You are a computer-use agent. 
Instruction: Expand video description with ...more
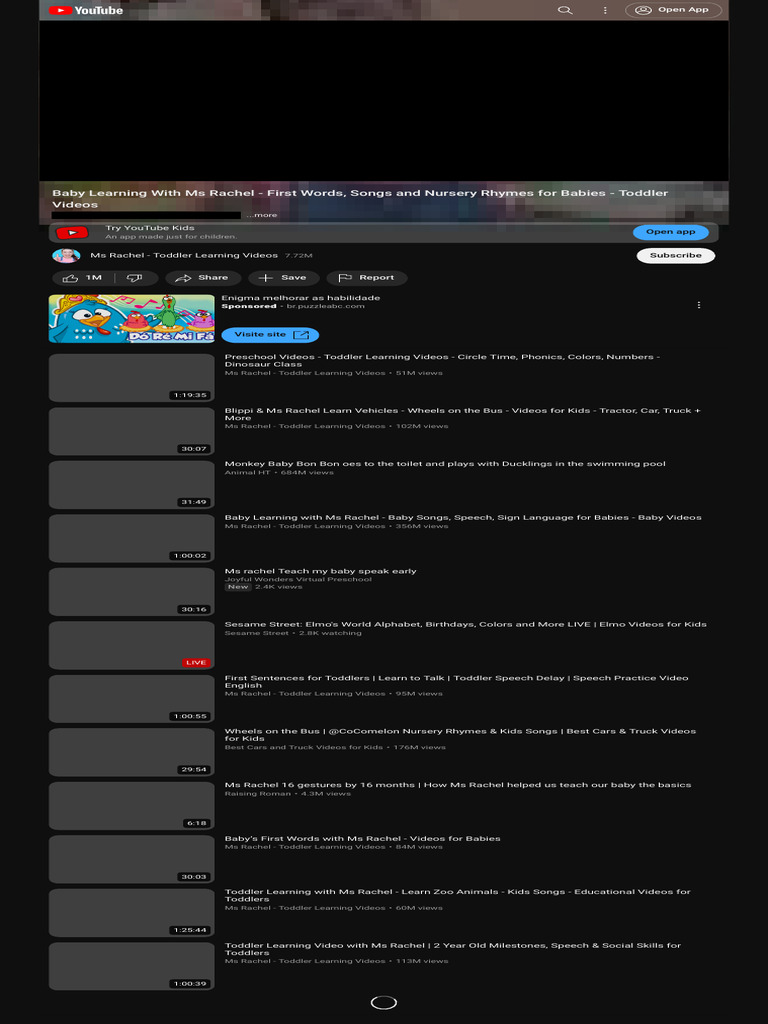[x=261, y=215]
